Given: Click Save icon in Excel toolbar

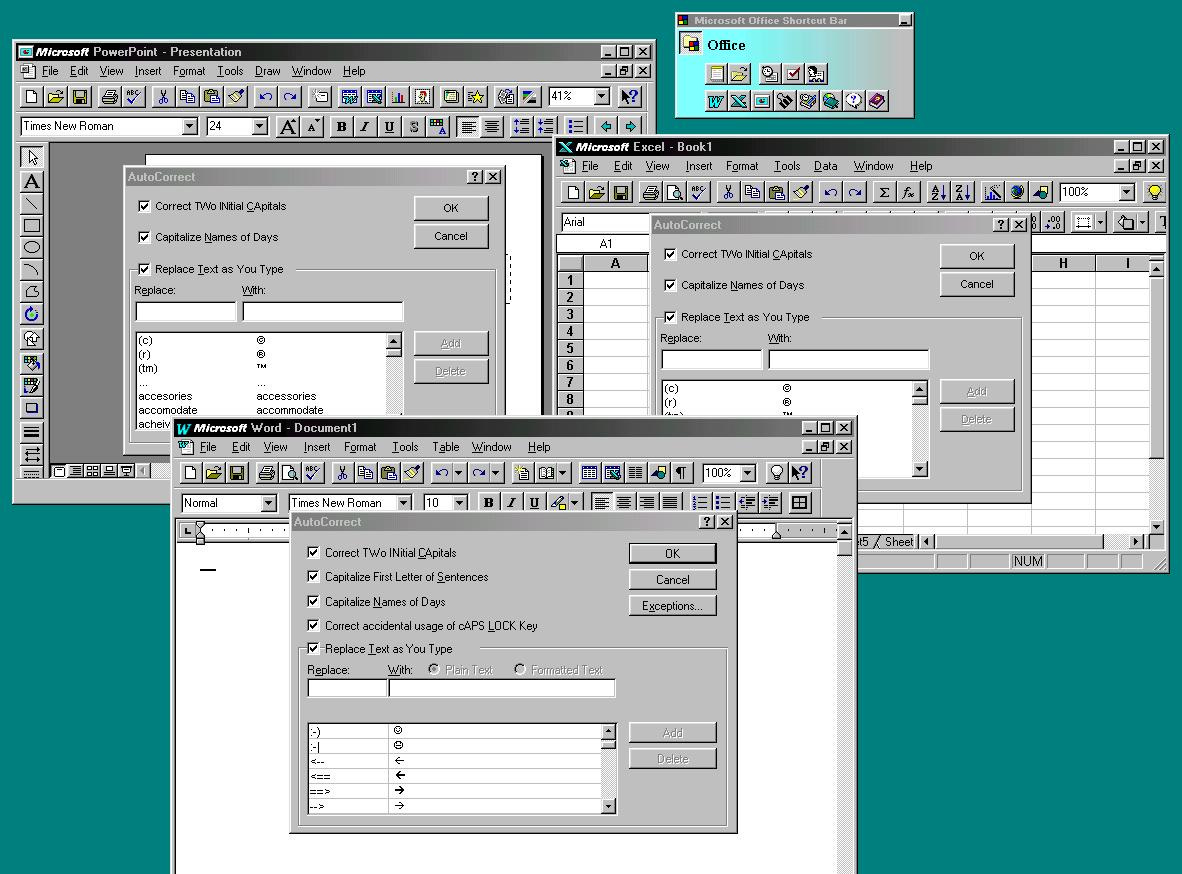Looking at the screenshot, I should coord(620,192).
